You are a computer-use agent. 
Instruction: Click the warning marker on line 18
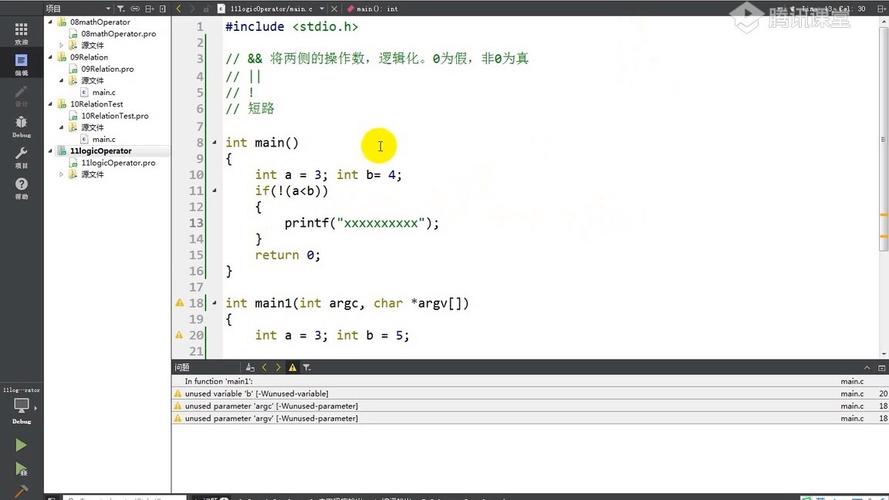[x=180, y=303]
